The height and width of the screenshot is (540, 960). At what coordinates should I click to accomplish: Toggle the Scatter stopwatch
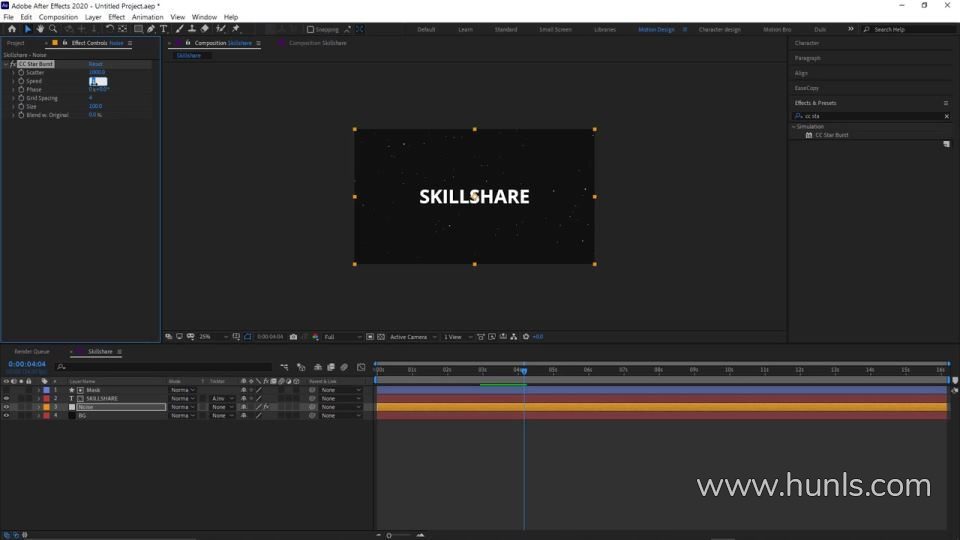[21, 72]
